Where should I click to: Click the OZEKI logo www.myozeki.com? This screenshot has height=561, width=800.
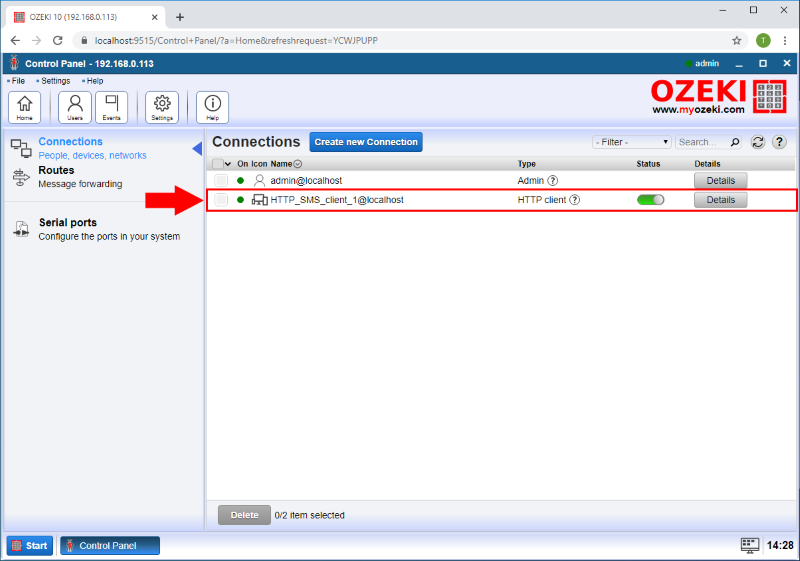(719, 97)
